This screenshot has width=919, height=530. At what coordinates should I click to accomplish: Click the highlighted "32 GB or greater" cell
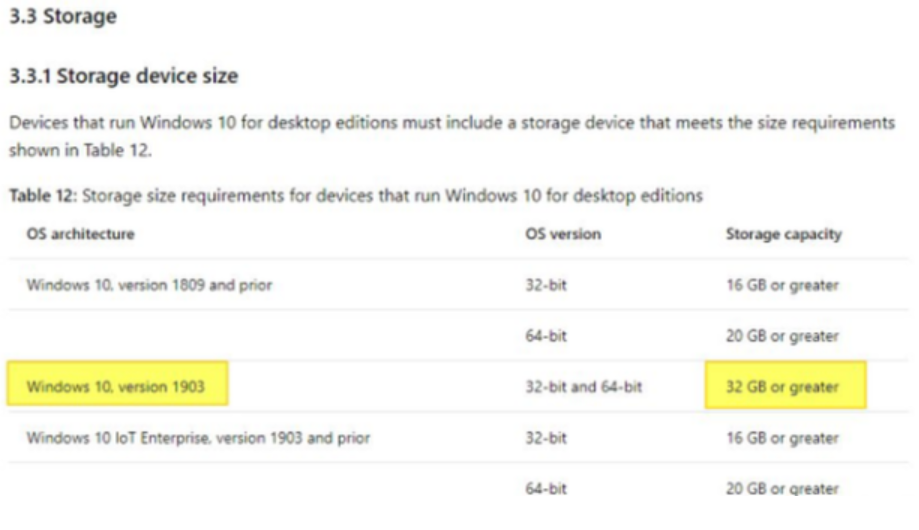pyautogui.click(x=782, y=387)
